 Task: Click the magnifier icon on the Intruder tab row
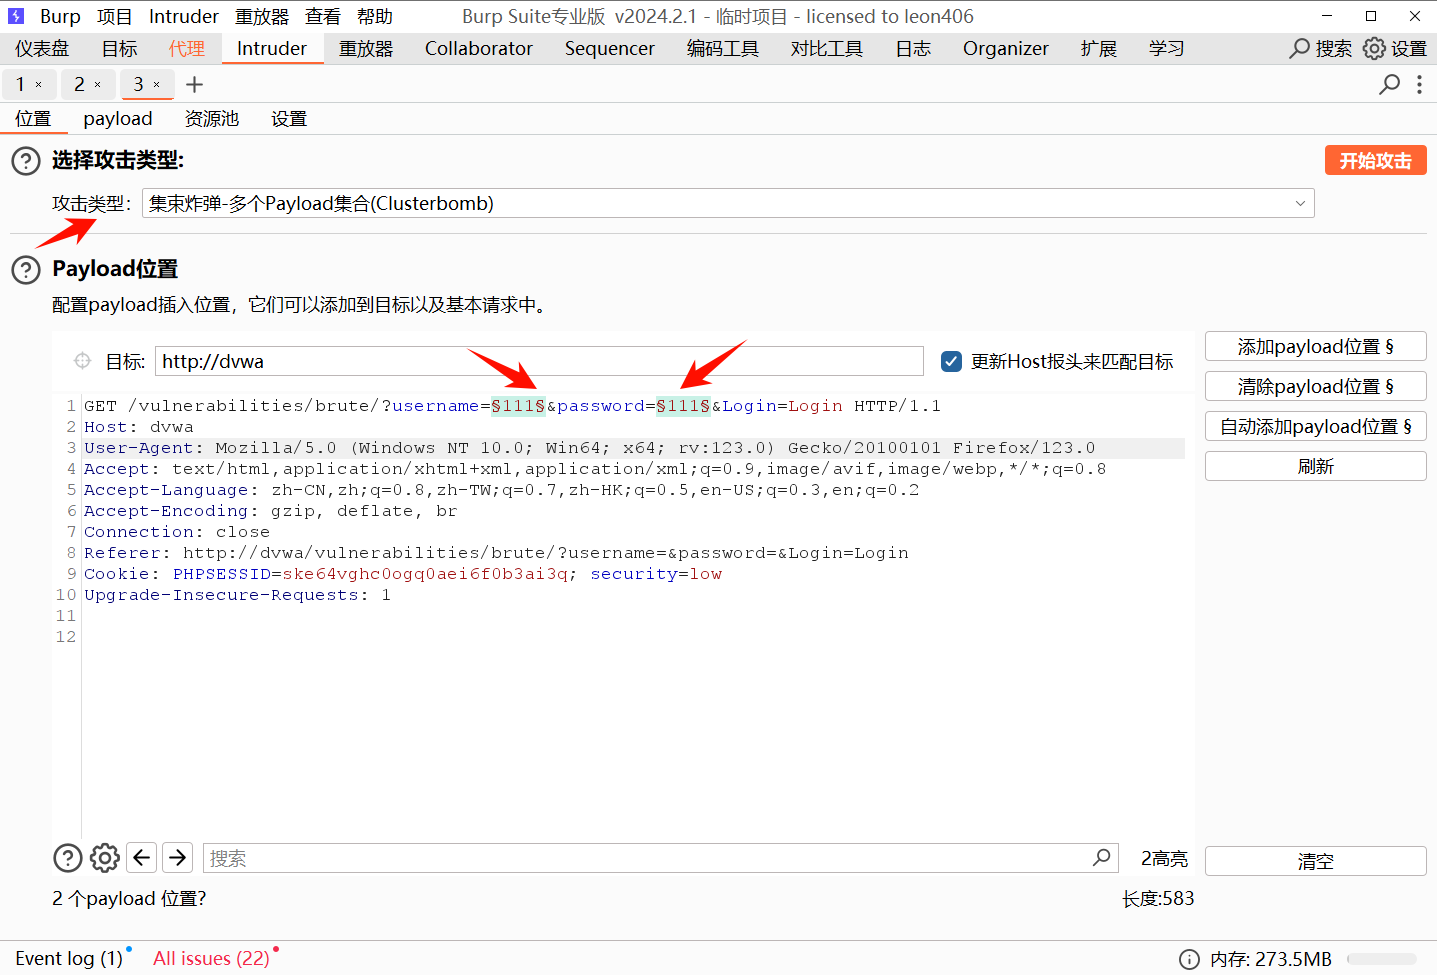[1389, 85]
